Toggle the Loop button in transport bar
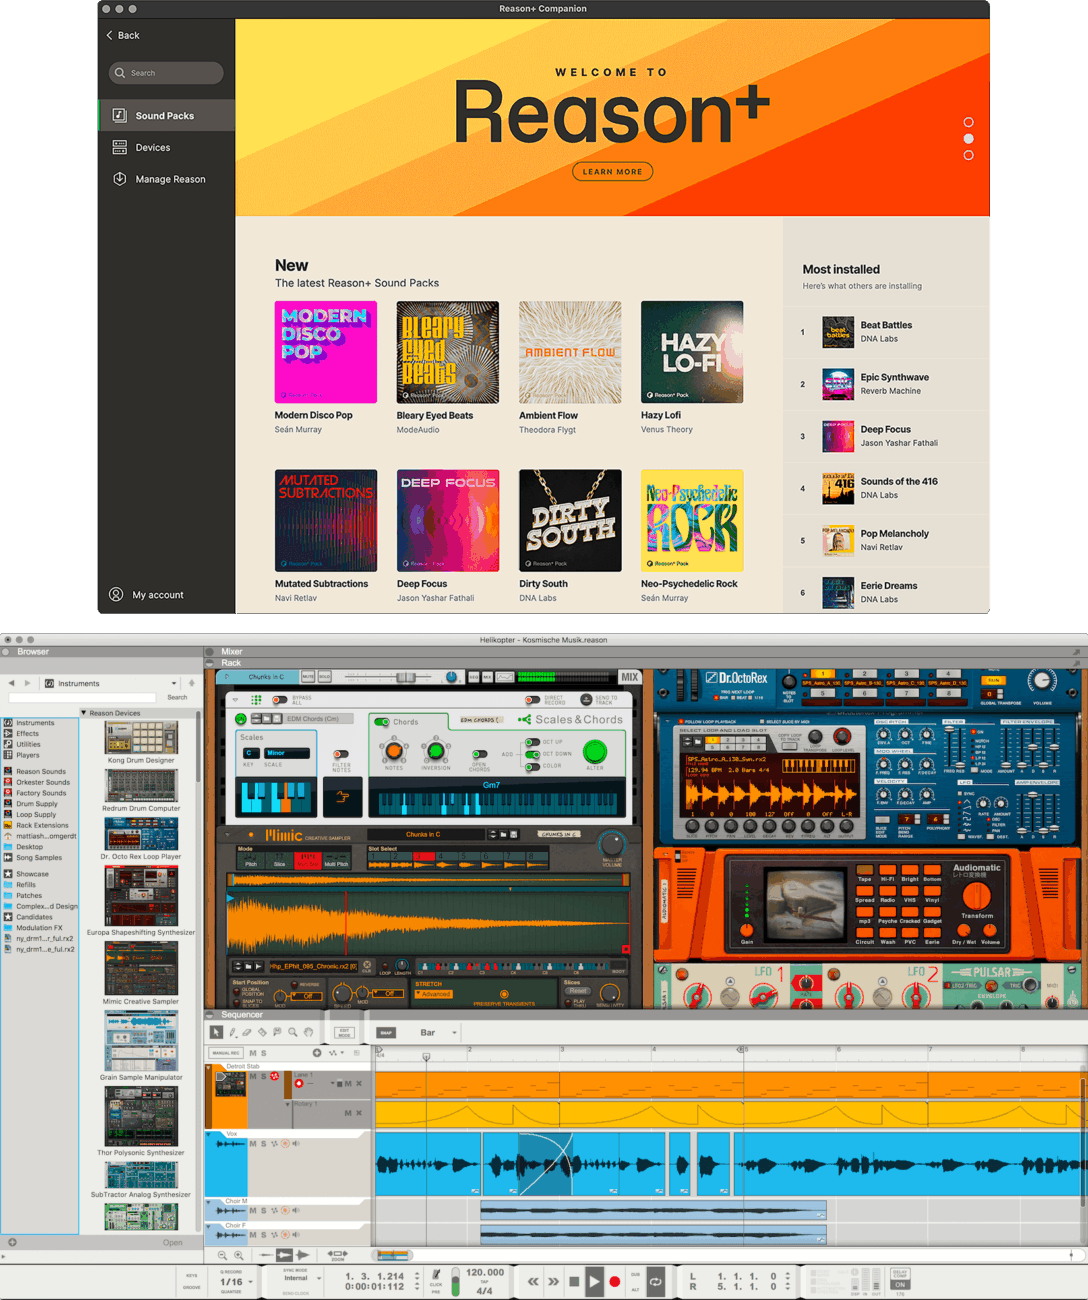Image resolution: width=1088 pixels, height=1300 pixels. pos(656,1281)
